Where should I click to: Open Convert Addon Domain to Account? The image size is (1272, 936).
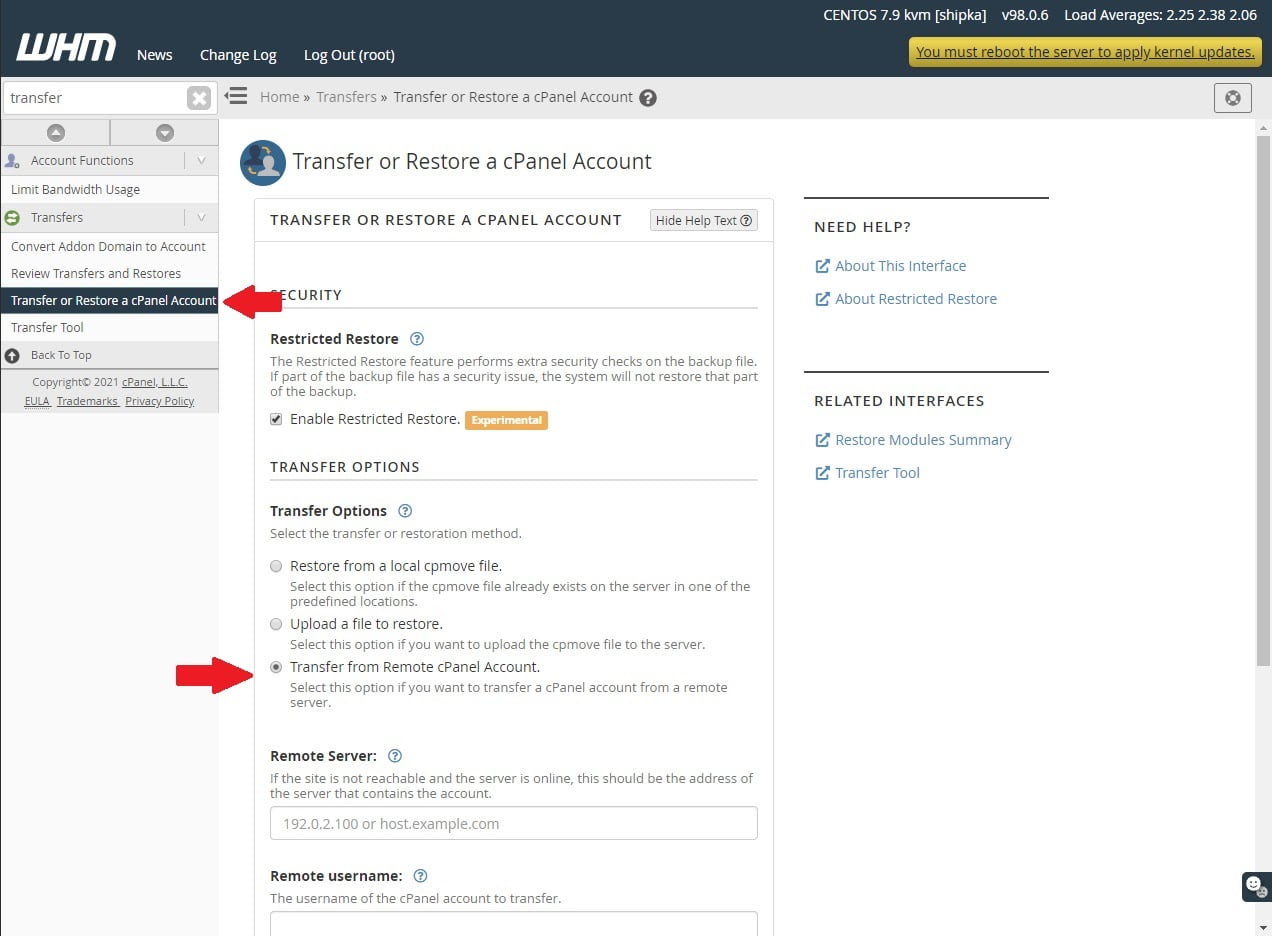(109, 246)
